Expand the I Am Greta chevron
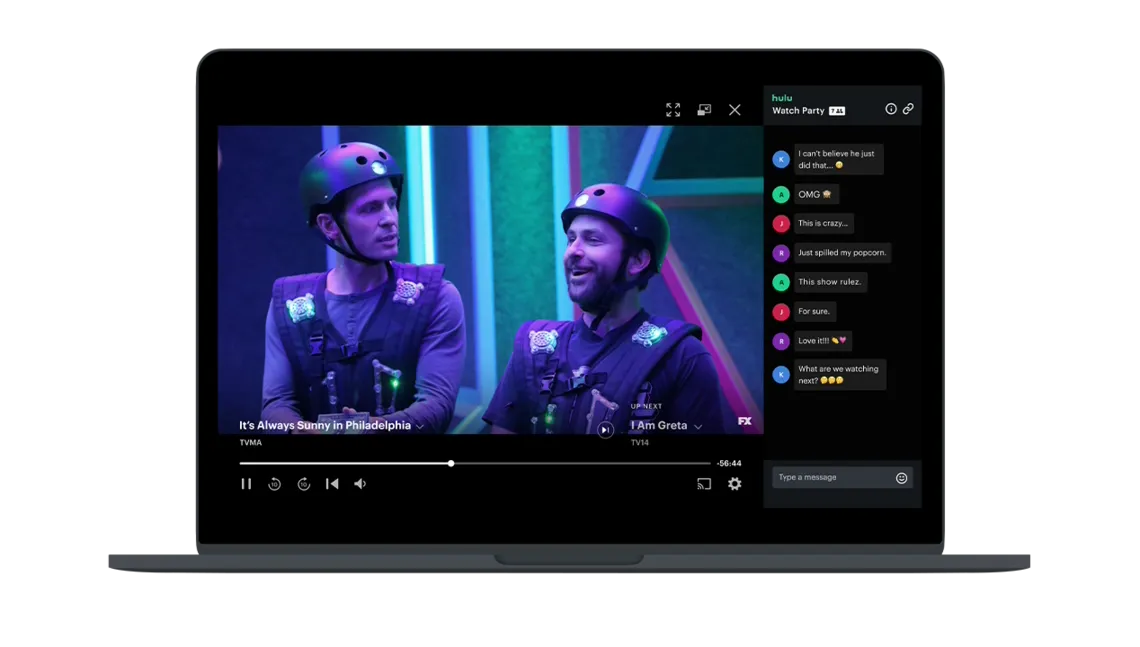The image size is (1140, 647). [x=698, y=427]
